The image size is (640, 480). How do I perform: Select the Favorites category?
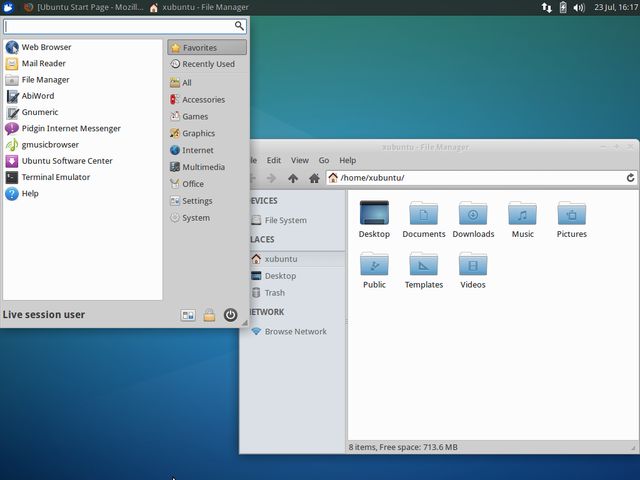click(207, 47)
